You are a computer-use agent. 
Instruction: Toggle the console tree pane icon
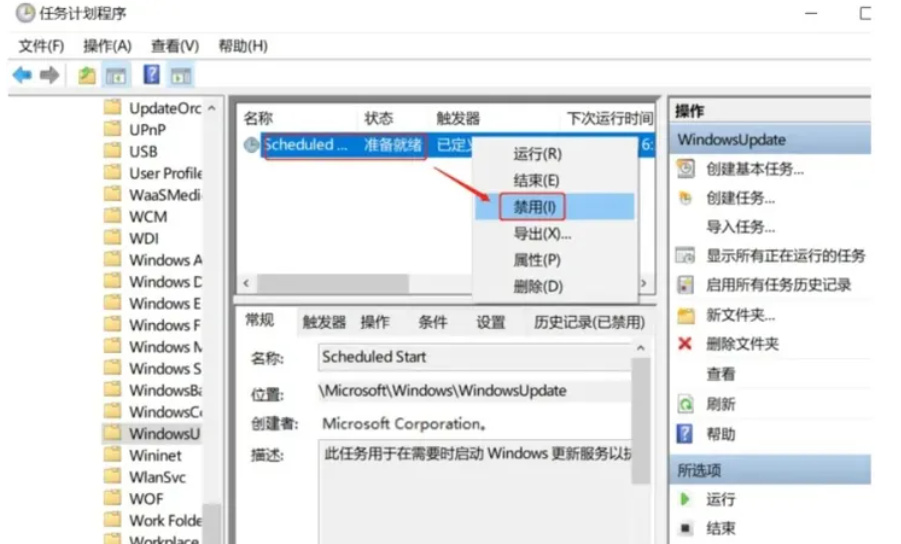116,75
